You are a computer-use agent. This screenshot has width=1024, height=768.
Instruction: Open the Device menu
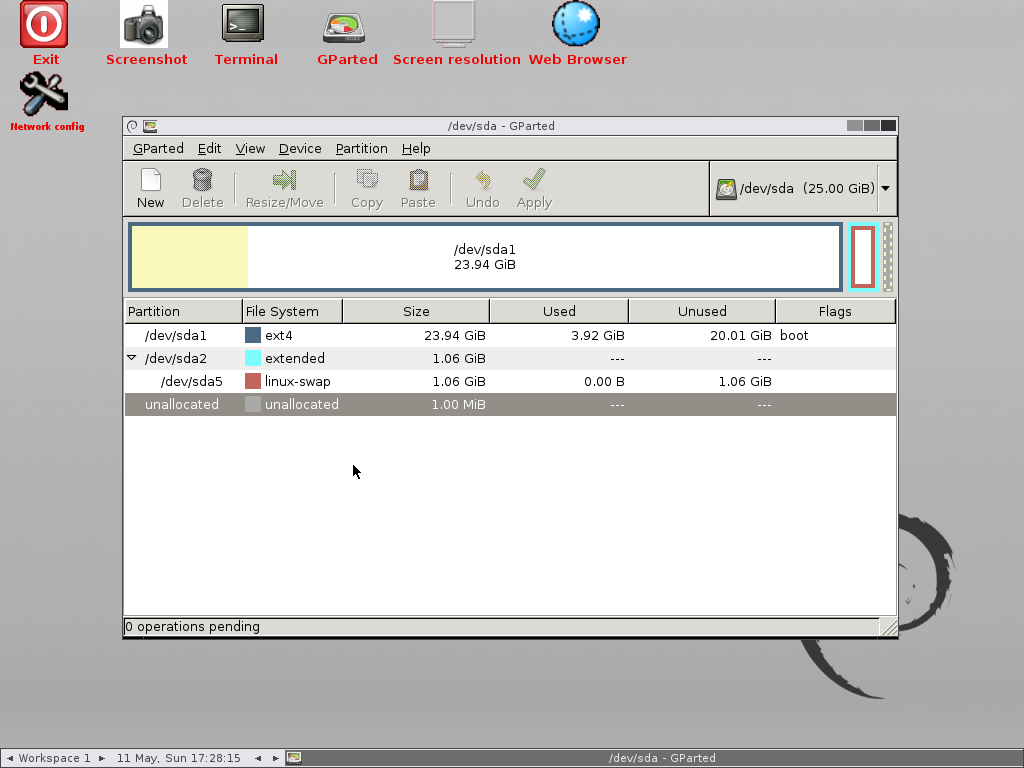tap(300, 149)
